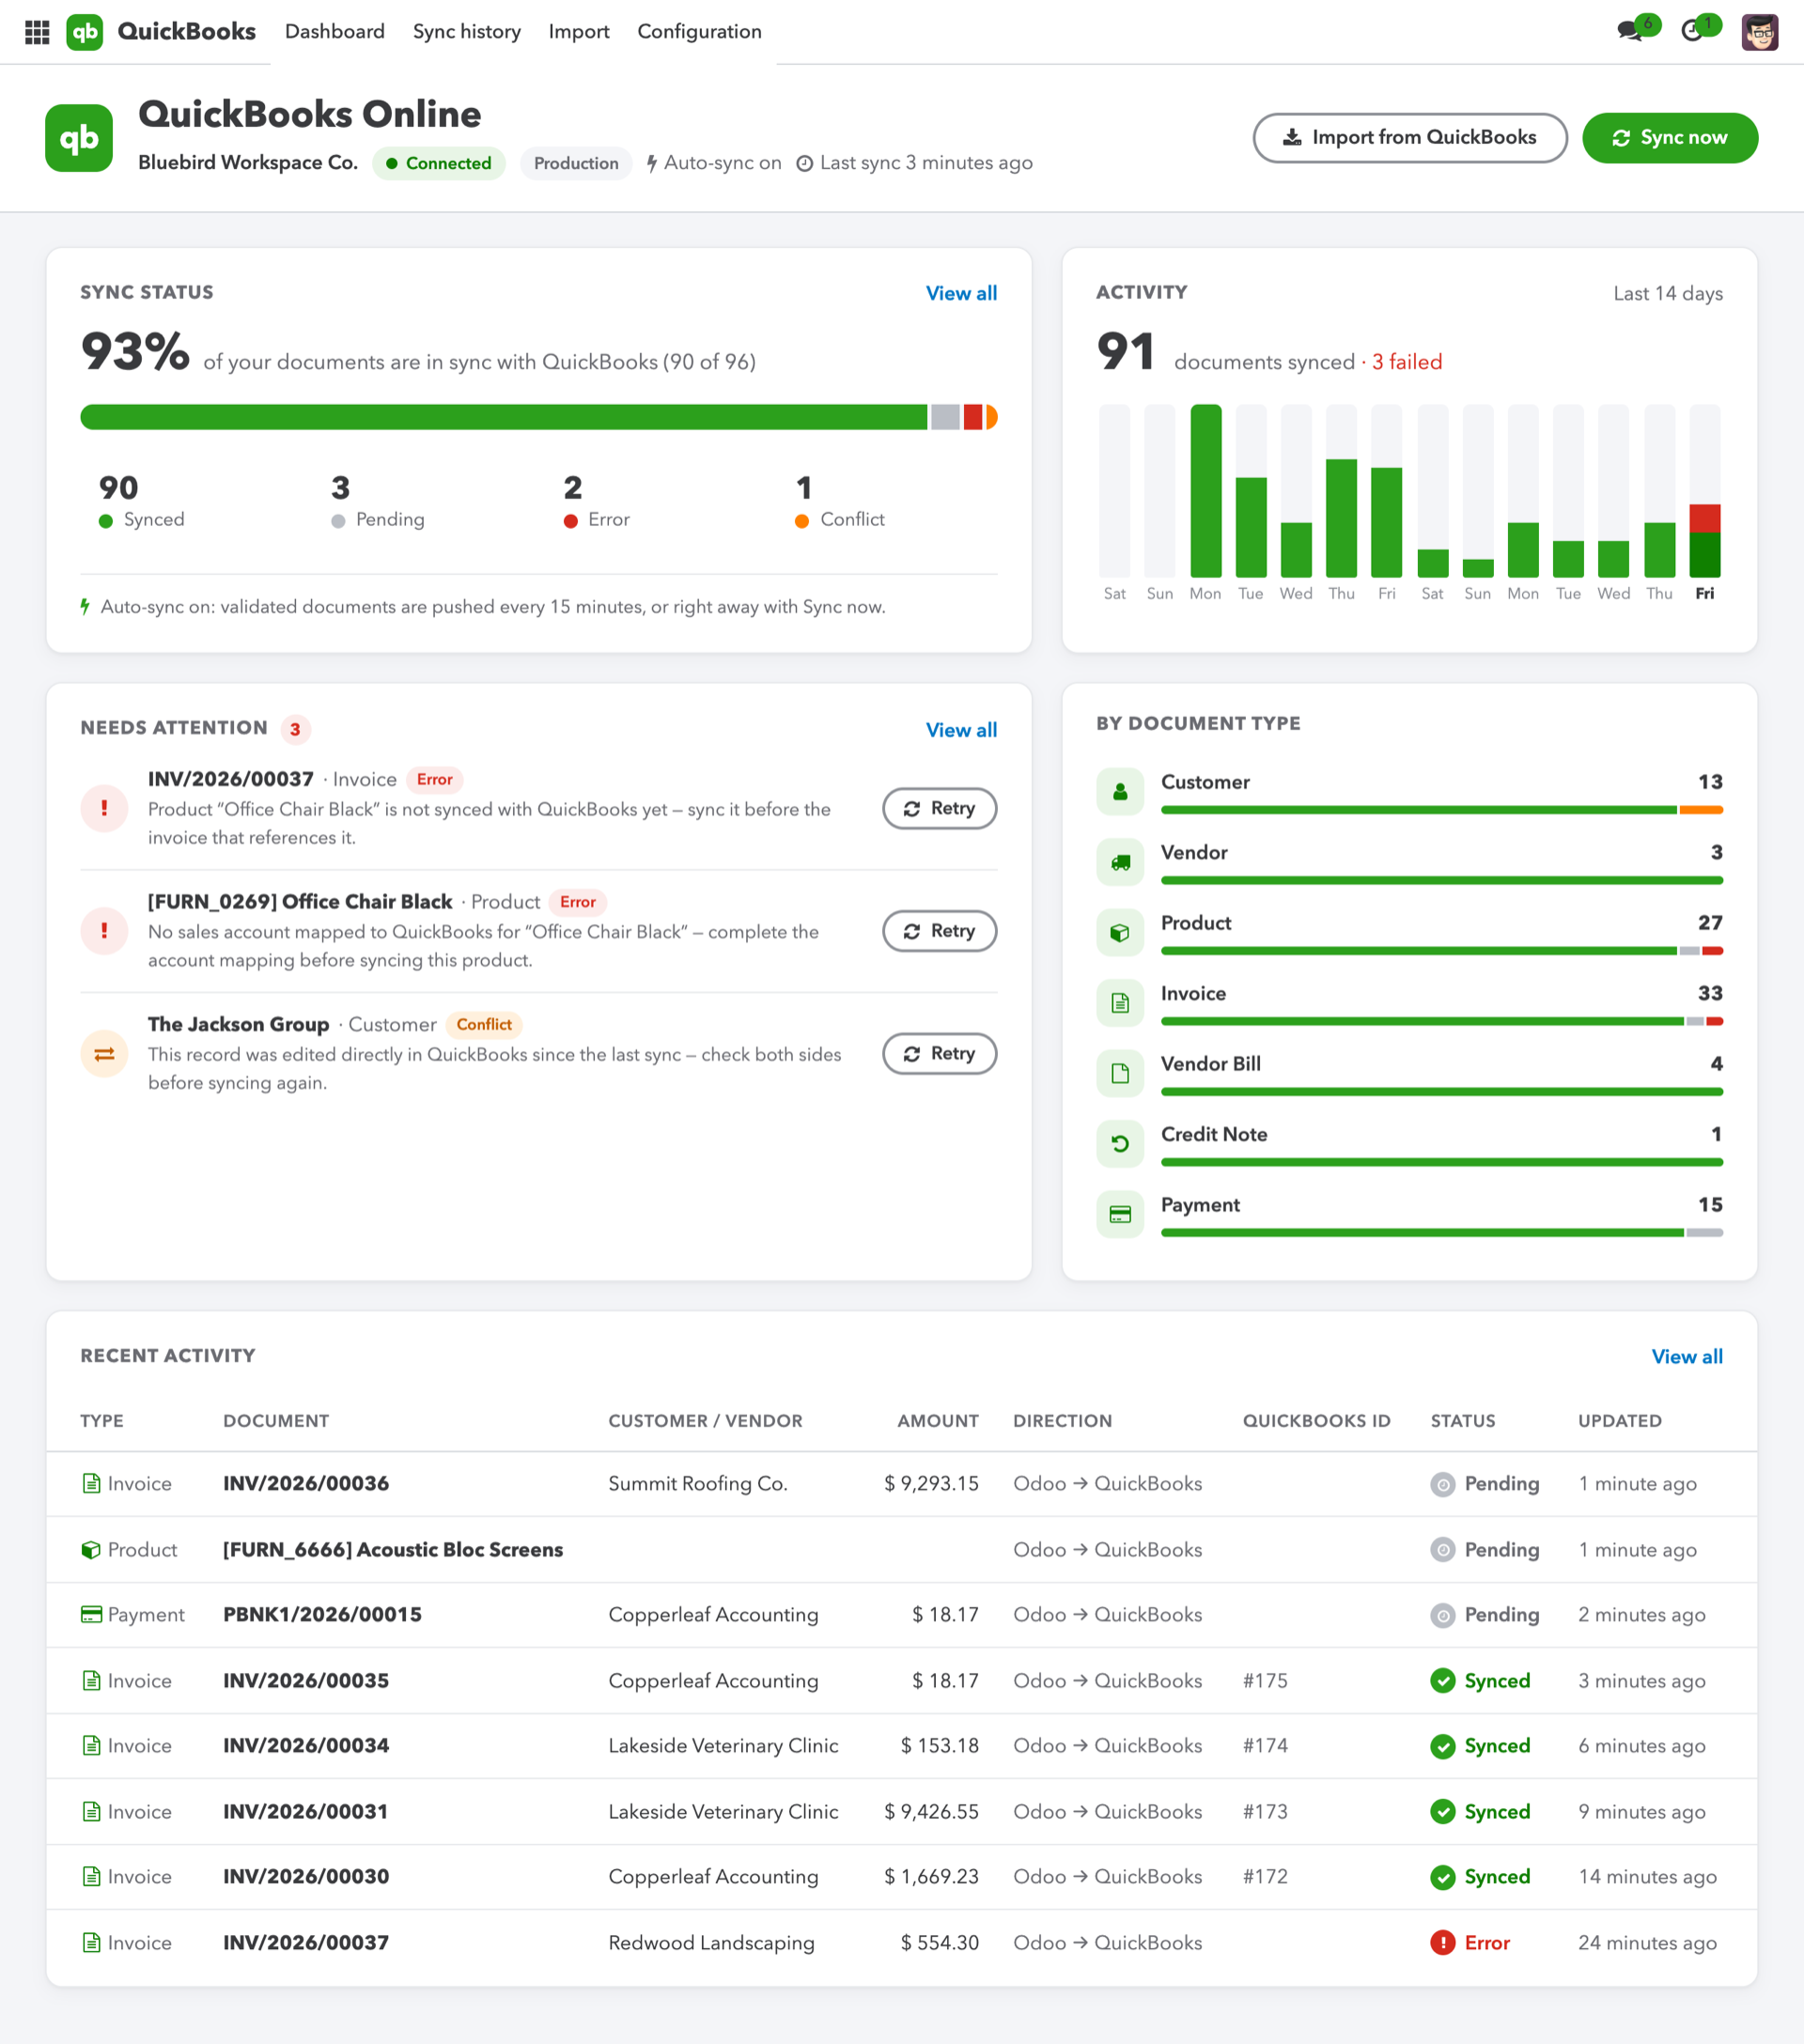The width and height of the screenshot is (1804, 2044).
Task: Click View all in Recent Activity
Action: (1687, 1357)
